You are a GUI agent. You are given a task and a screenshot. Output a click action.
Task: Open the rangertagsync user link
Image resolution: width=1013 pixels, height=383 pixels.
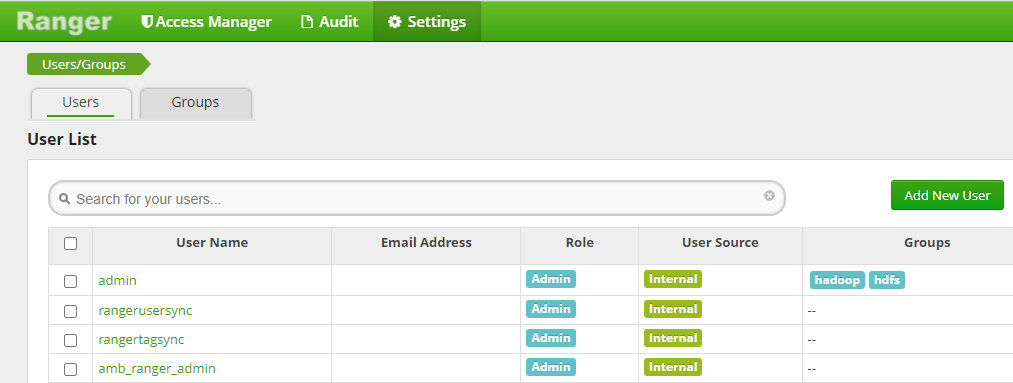pyautogui.click(x=141, y=340)
